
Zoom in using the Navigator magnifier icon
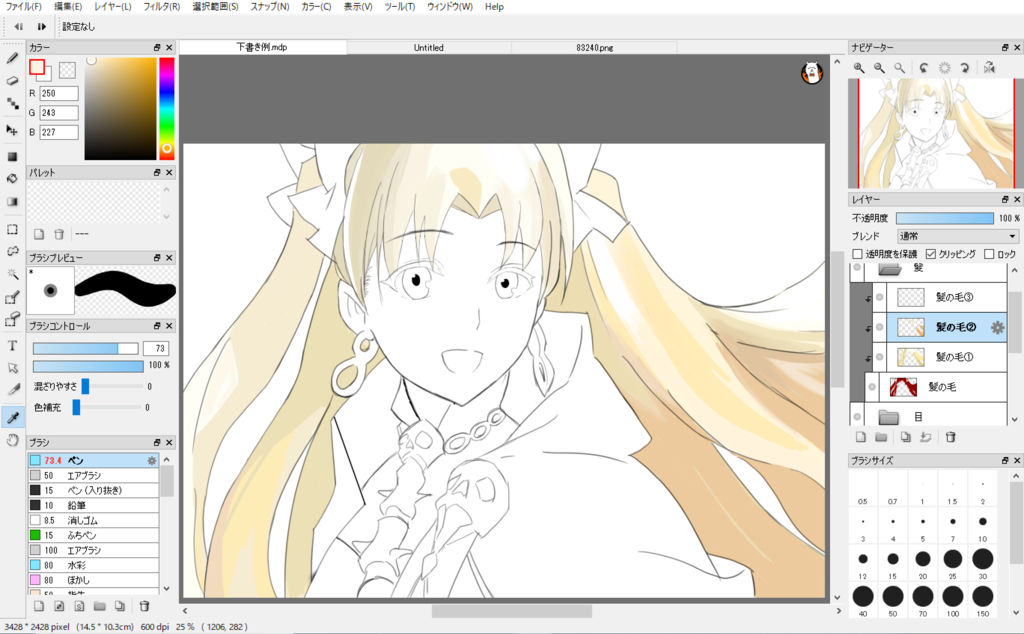click(x=858, y=68)
